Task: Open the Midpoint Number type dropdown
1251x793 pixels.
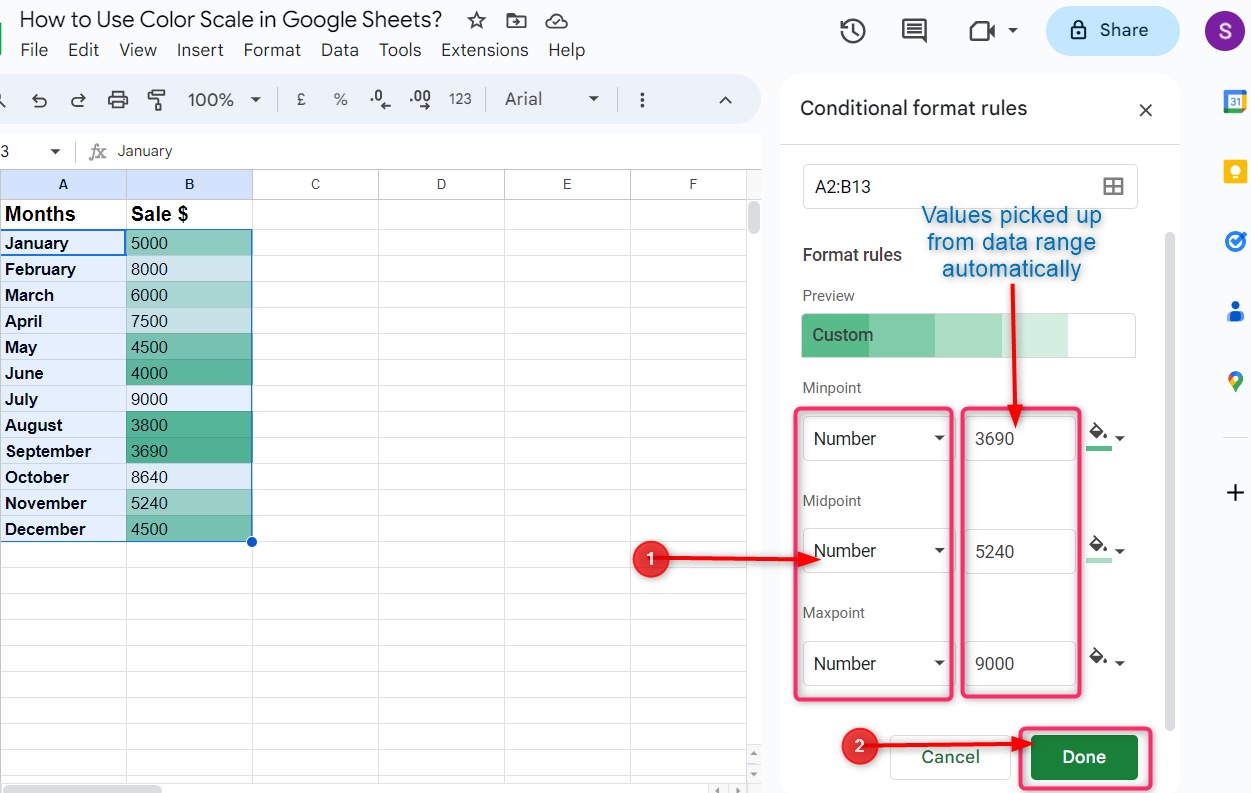Action: pos(877,551)
